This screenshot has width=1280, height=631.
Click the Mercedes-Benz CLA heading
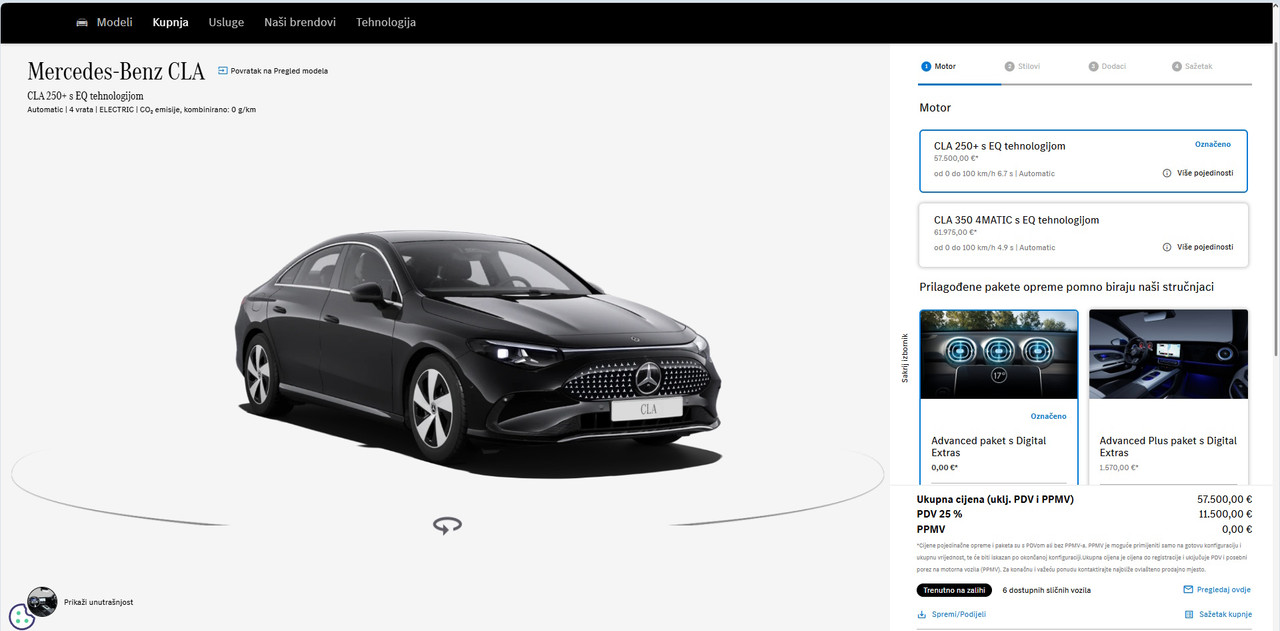click(x=116, y=71)
